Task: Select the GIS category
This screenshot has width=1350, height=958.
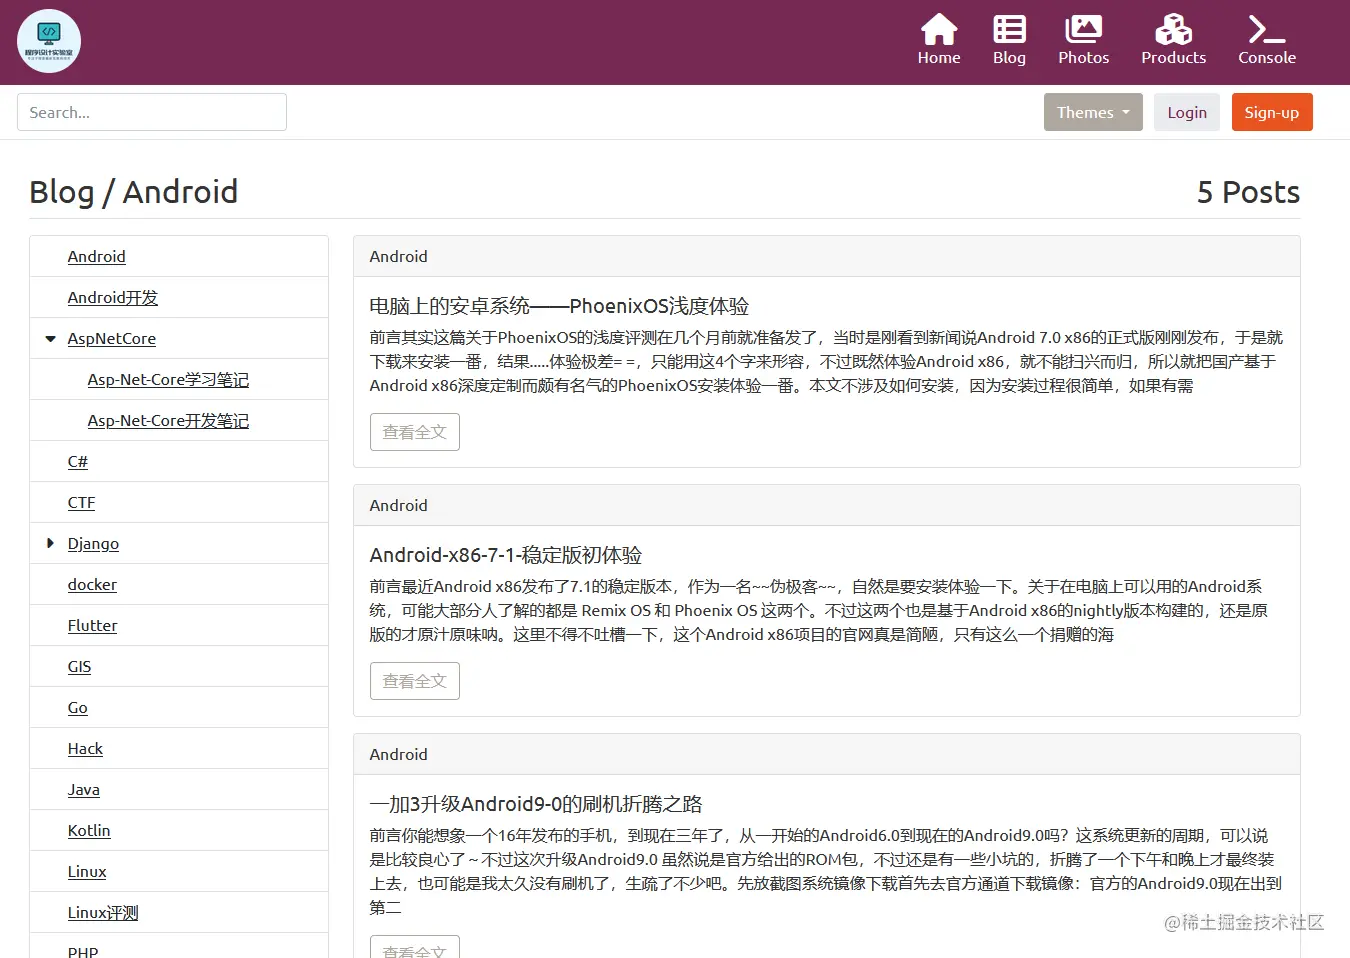Action: coord(79,666)
